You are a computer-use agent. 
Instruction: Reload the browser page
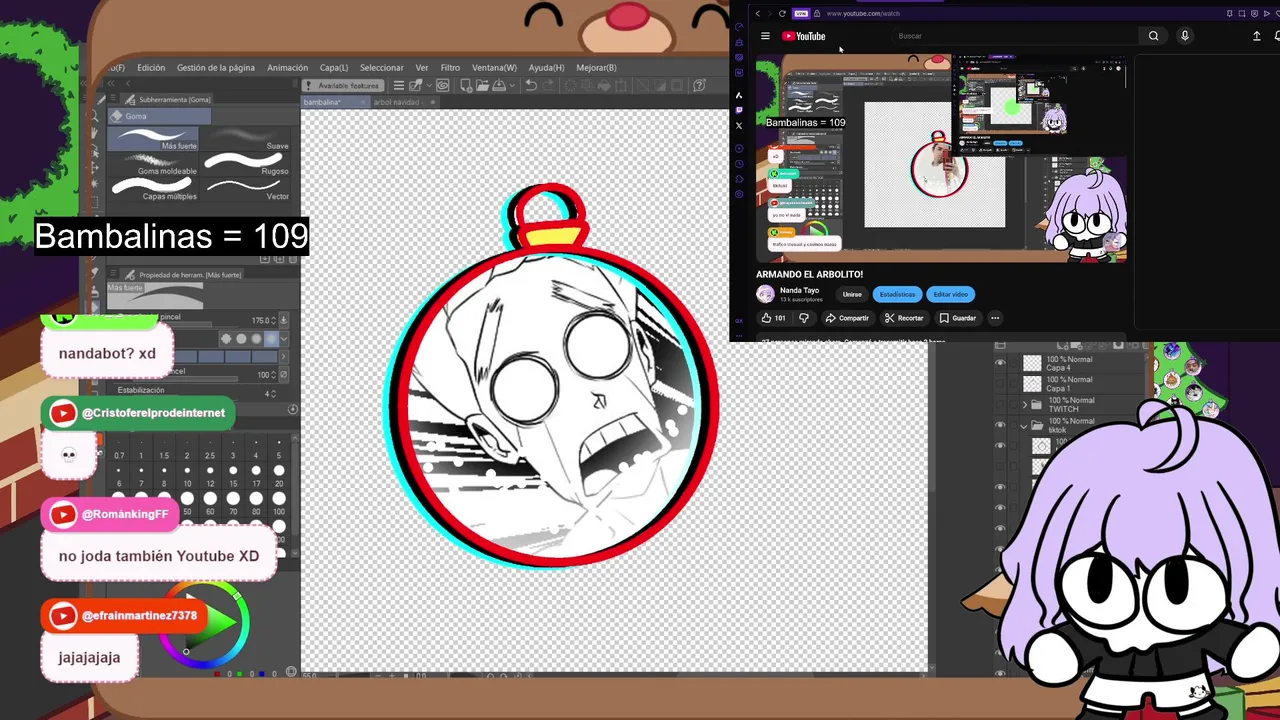pos(782,13)
